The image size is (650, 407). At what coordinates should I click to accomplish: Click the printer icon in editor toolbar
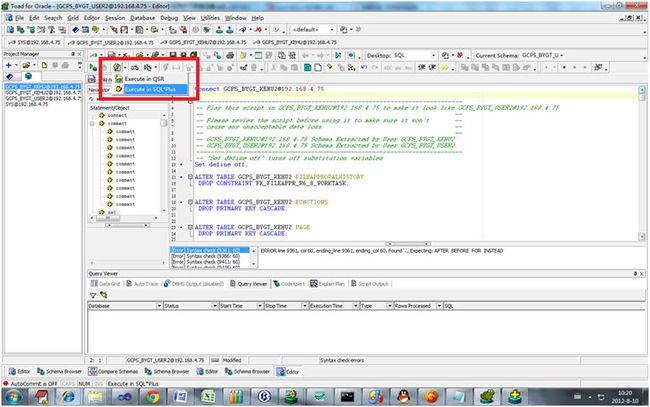pos(230,55)
